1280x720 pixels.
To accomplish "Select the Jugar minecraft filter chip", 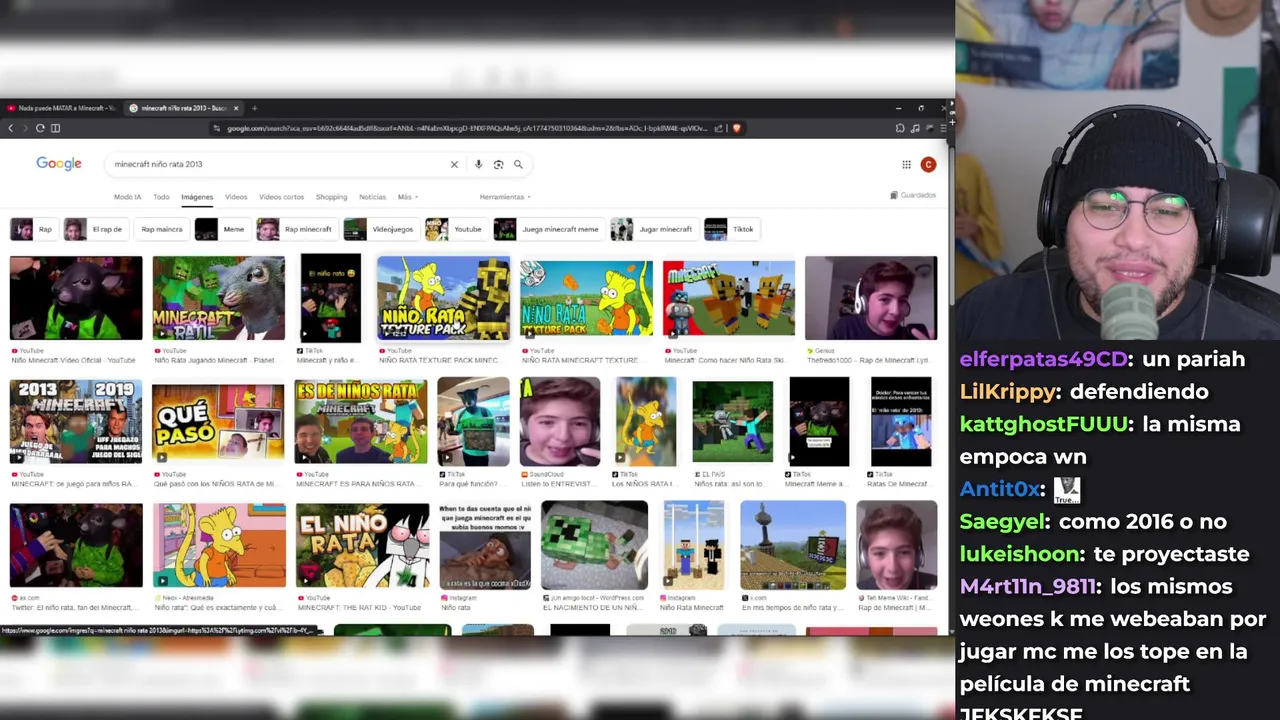I will coord(654,229).
